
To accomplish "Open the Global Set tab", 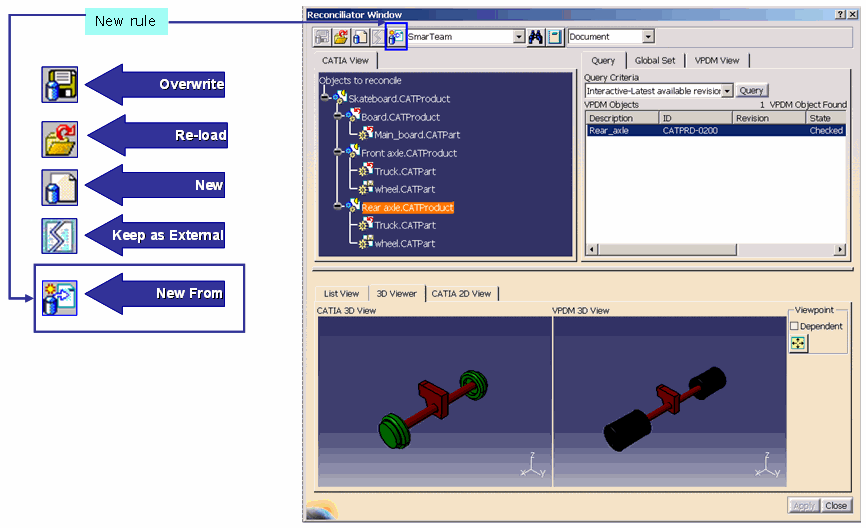I will 654,61.
